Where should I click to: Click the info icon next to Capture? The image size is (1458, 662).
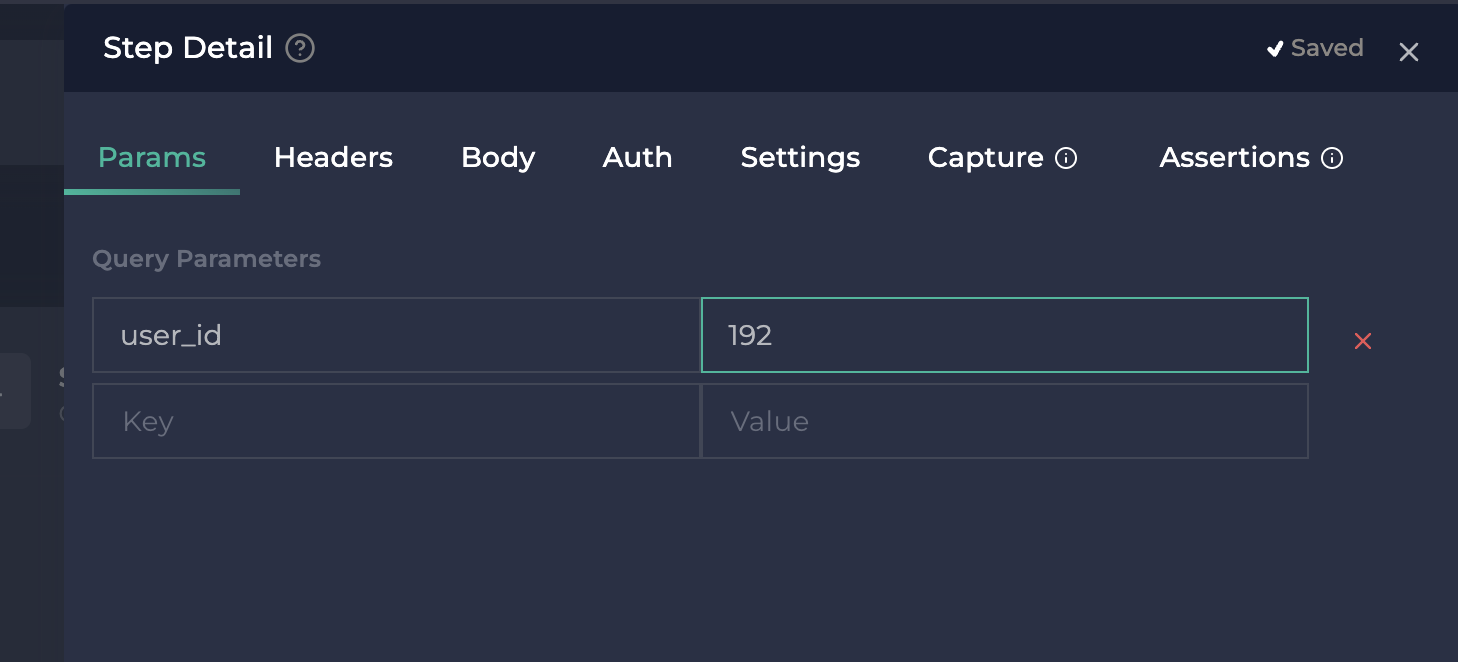pos(1067,158)
